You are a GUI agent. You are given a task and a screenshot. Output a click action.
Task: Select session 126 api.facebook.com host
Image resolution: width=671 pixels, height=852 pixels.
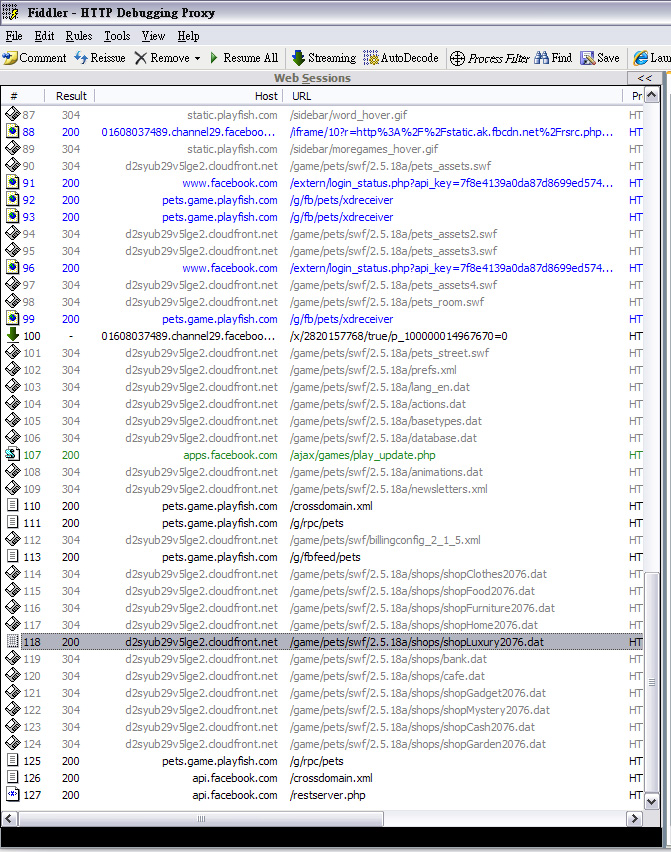pyautogui.click(x=235, y=778)
